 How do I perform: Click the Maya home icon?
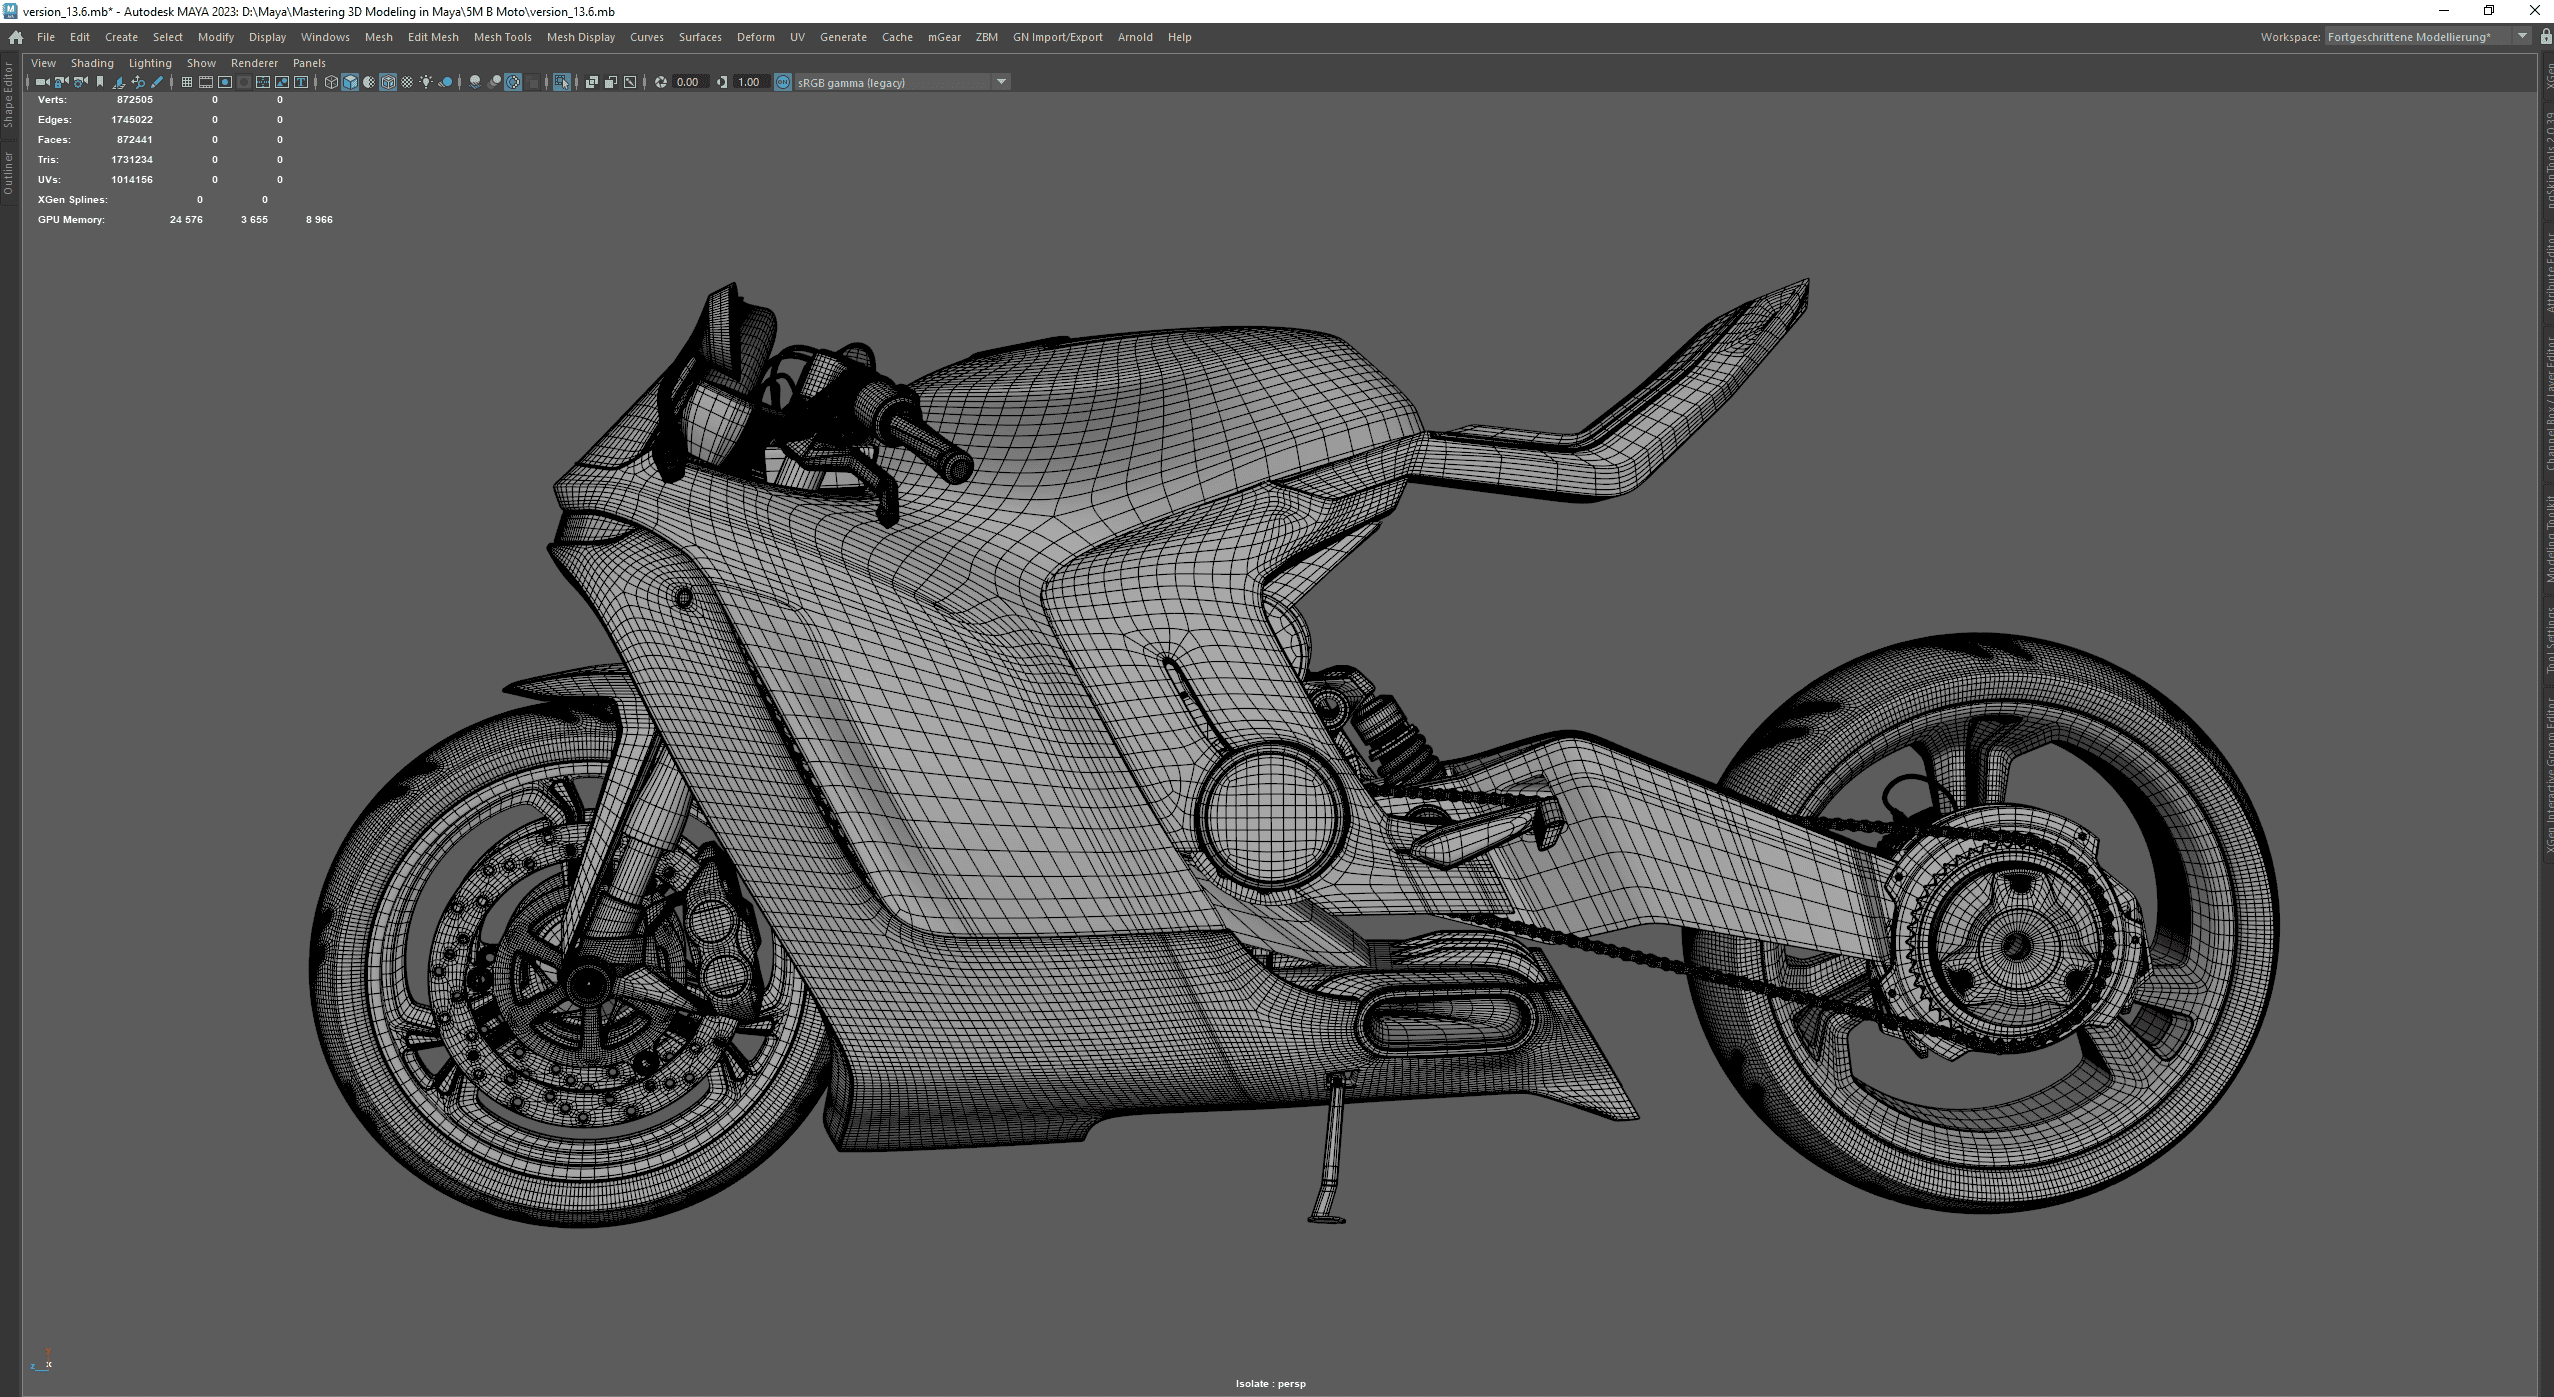(x=16, y=37)
